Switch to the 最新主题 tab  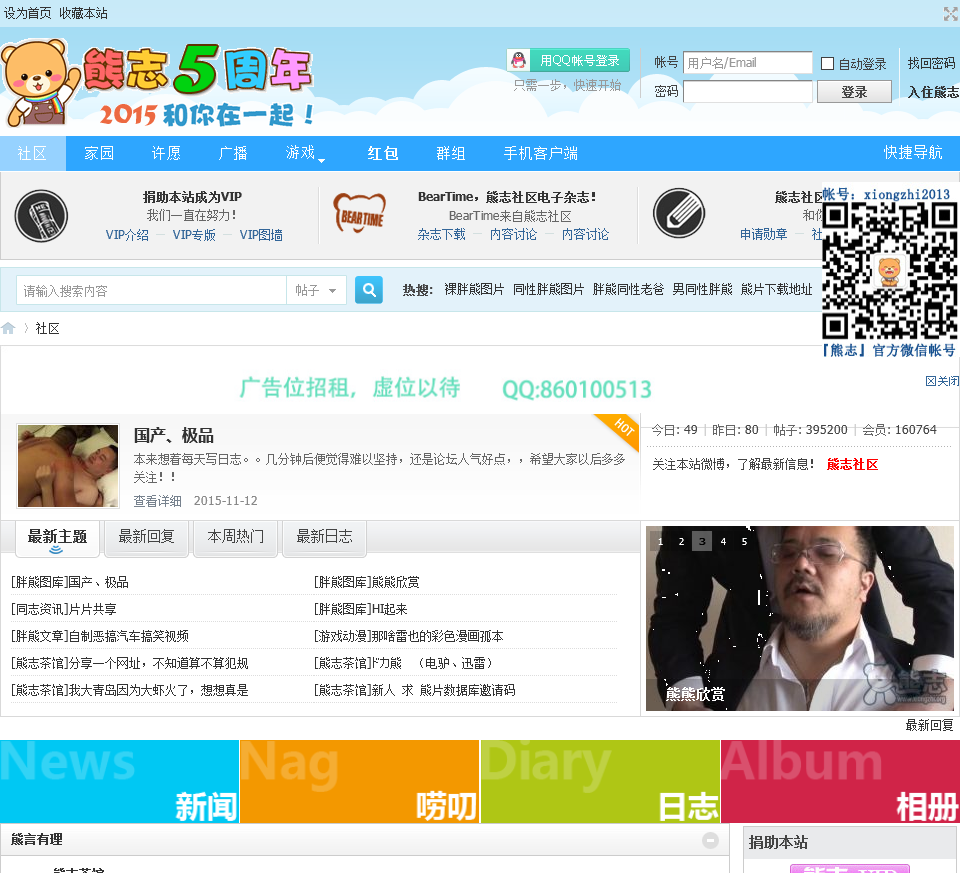tap(57, 539)
